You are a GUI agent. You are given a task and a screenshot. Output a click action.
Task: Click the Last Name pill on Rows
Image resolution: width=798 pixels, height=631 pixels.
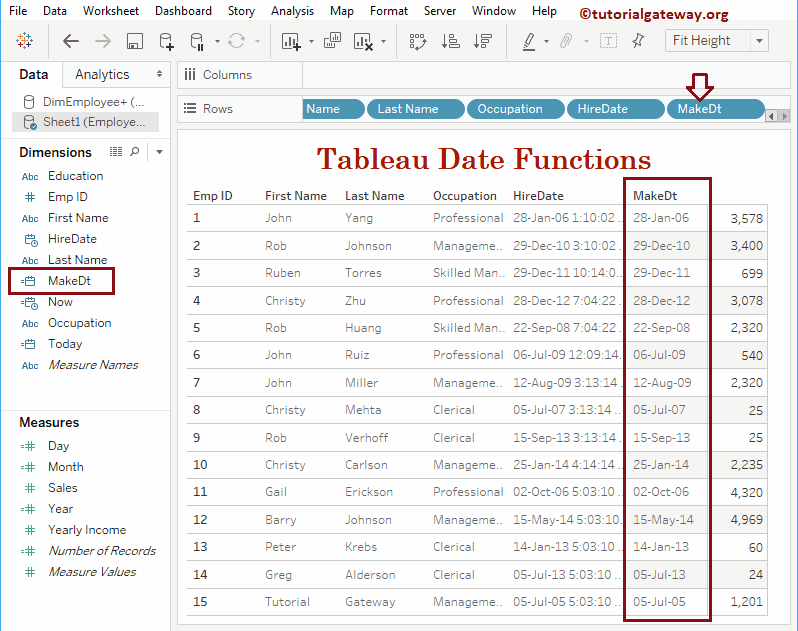416,109
